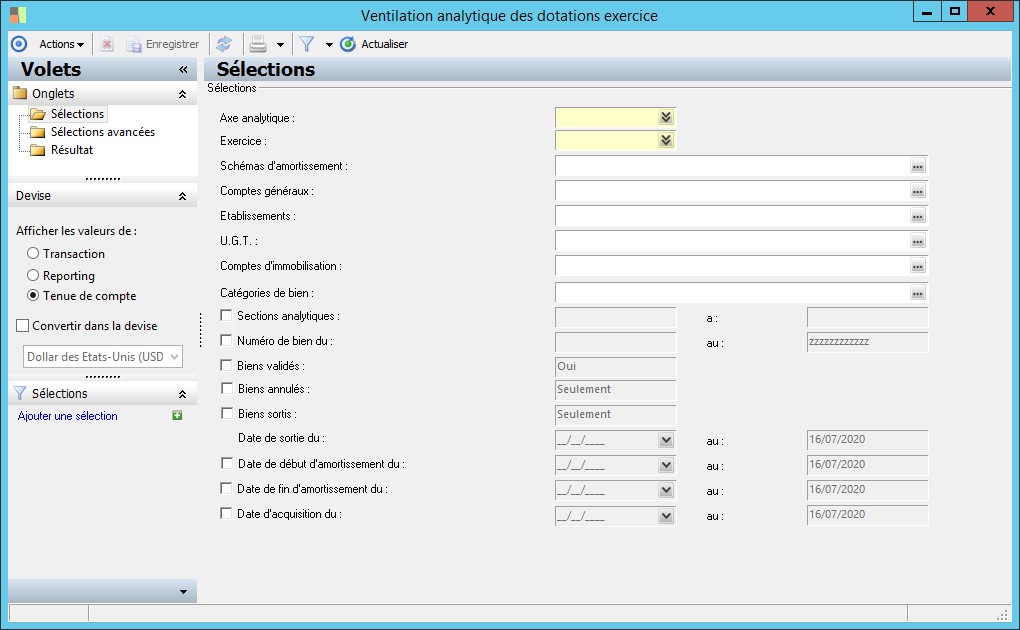Viewport: 1020px width, 630px height.
Task: Click green plus icon to add selection
Action: [x=177, y=416]
